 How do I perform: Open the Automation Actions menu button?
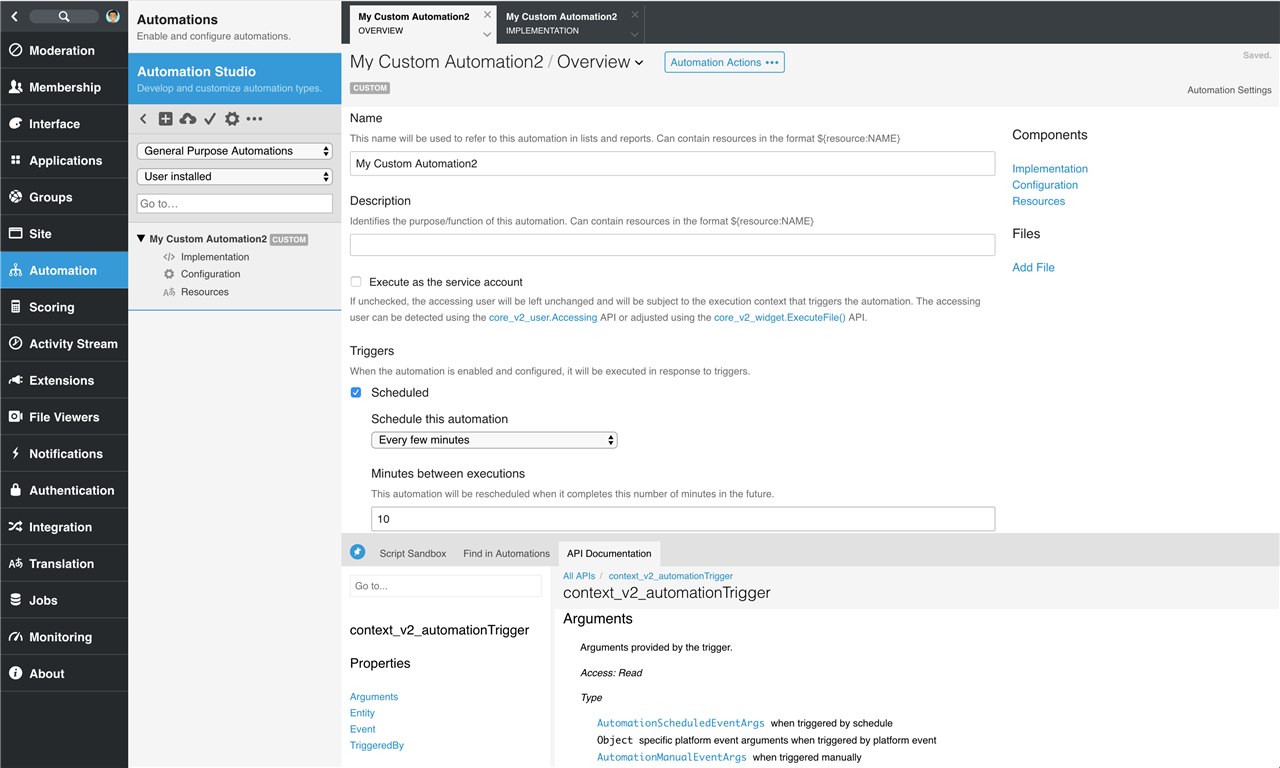click(724, 62)
